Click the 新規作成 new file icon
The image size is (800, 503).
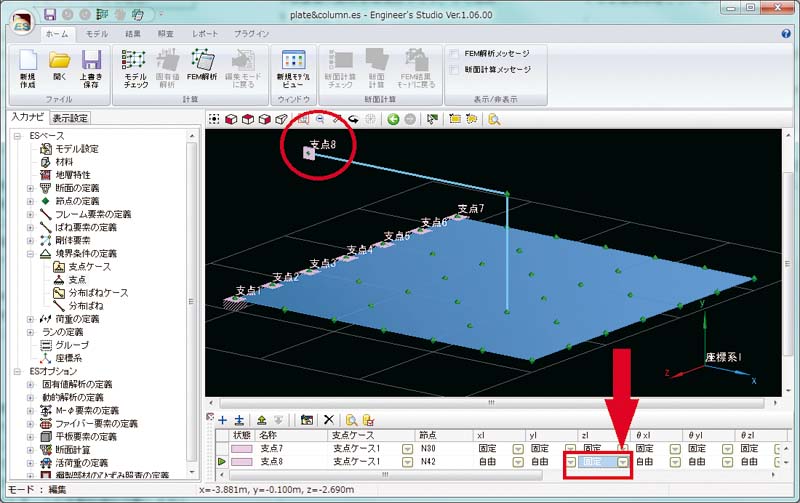click(x=28, y=69)
